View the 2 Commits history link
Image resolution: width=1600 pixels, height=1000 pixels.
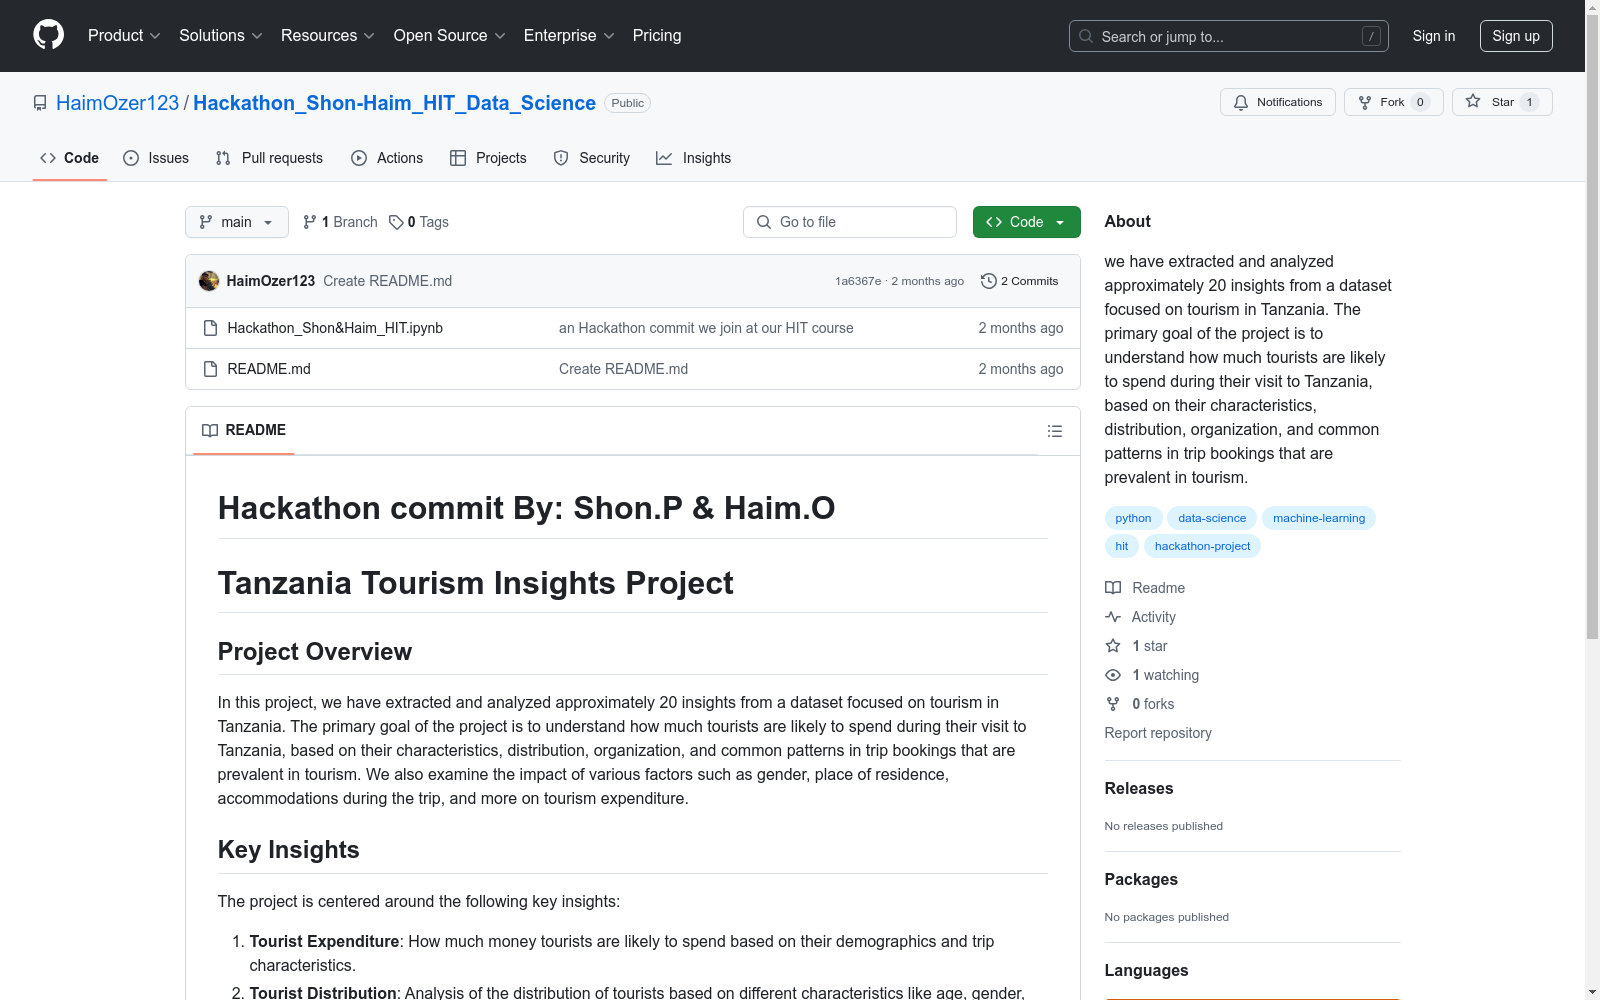coord(1020,281)
